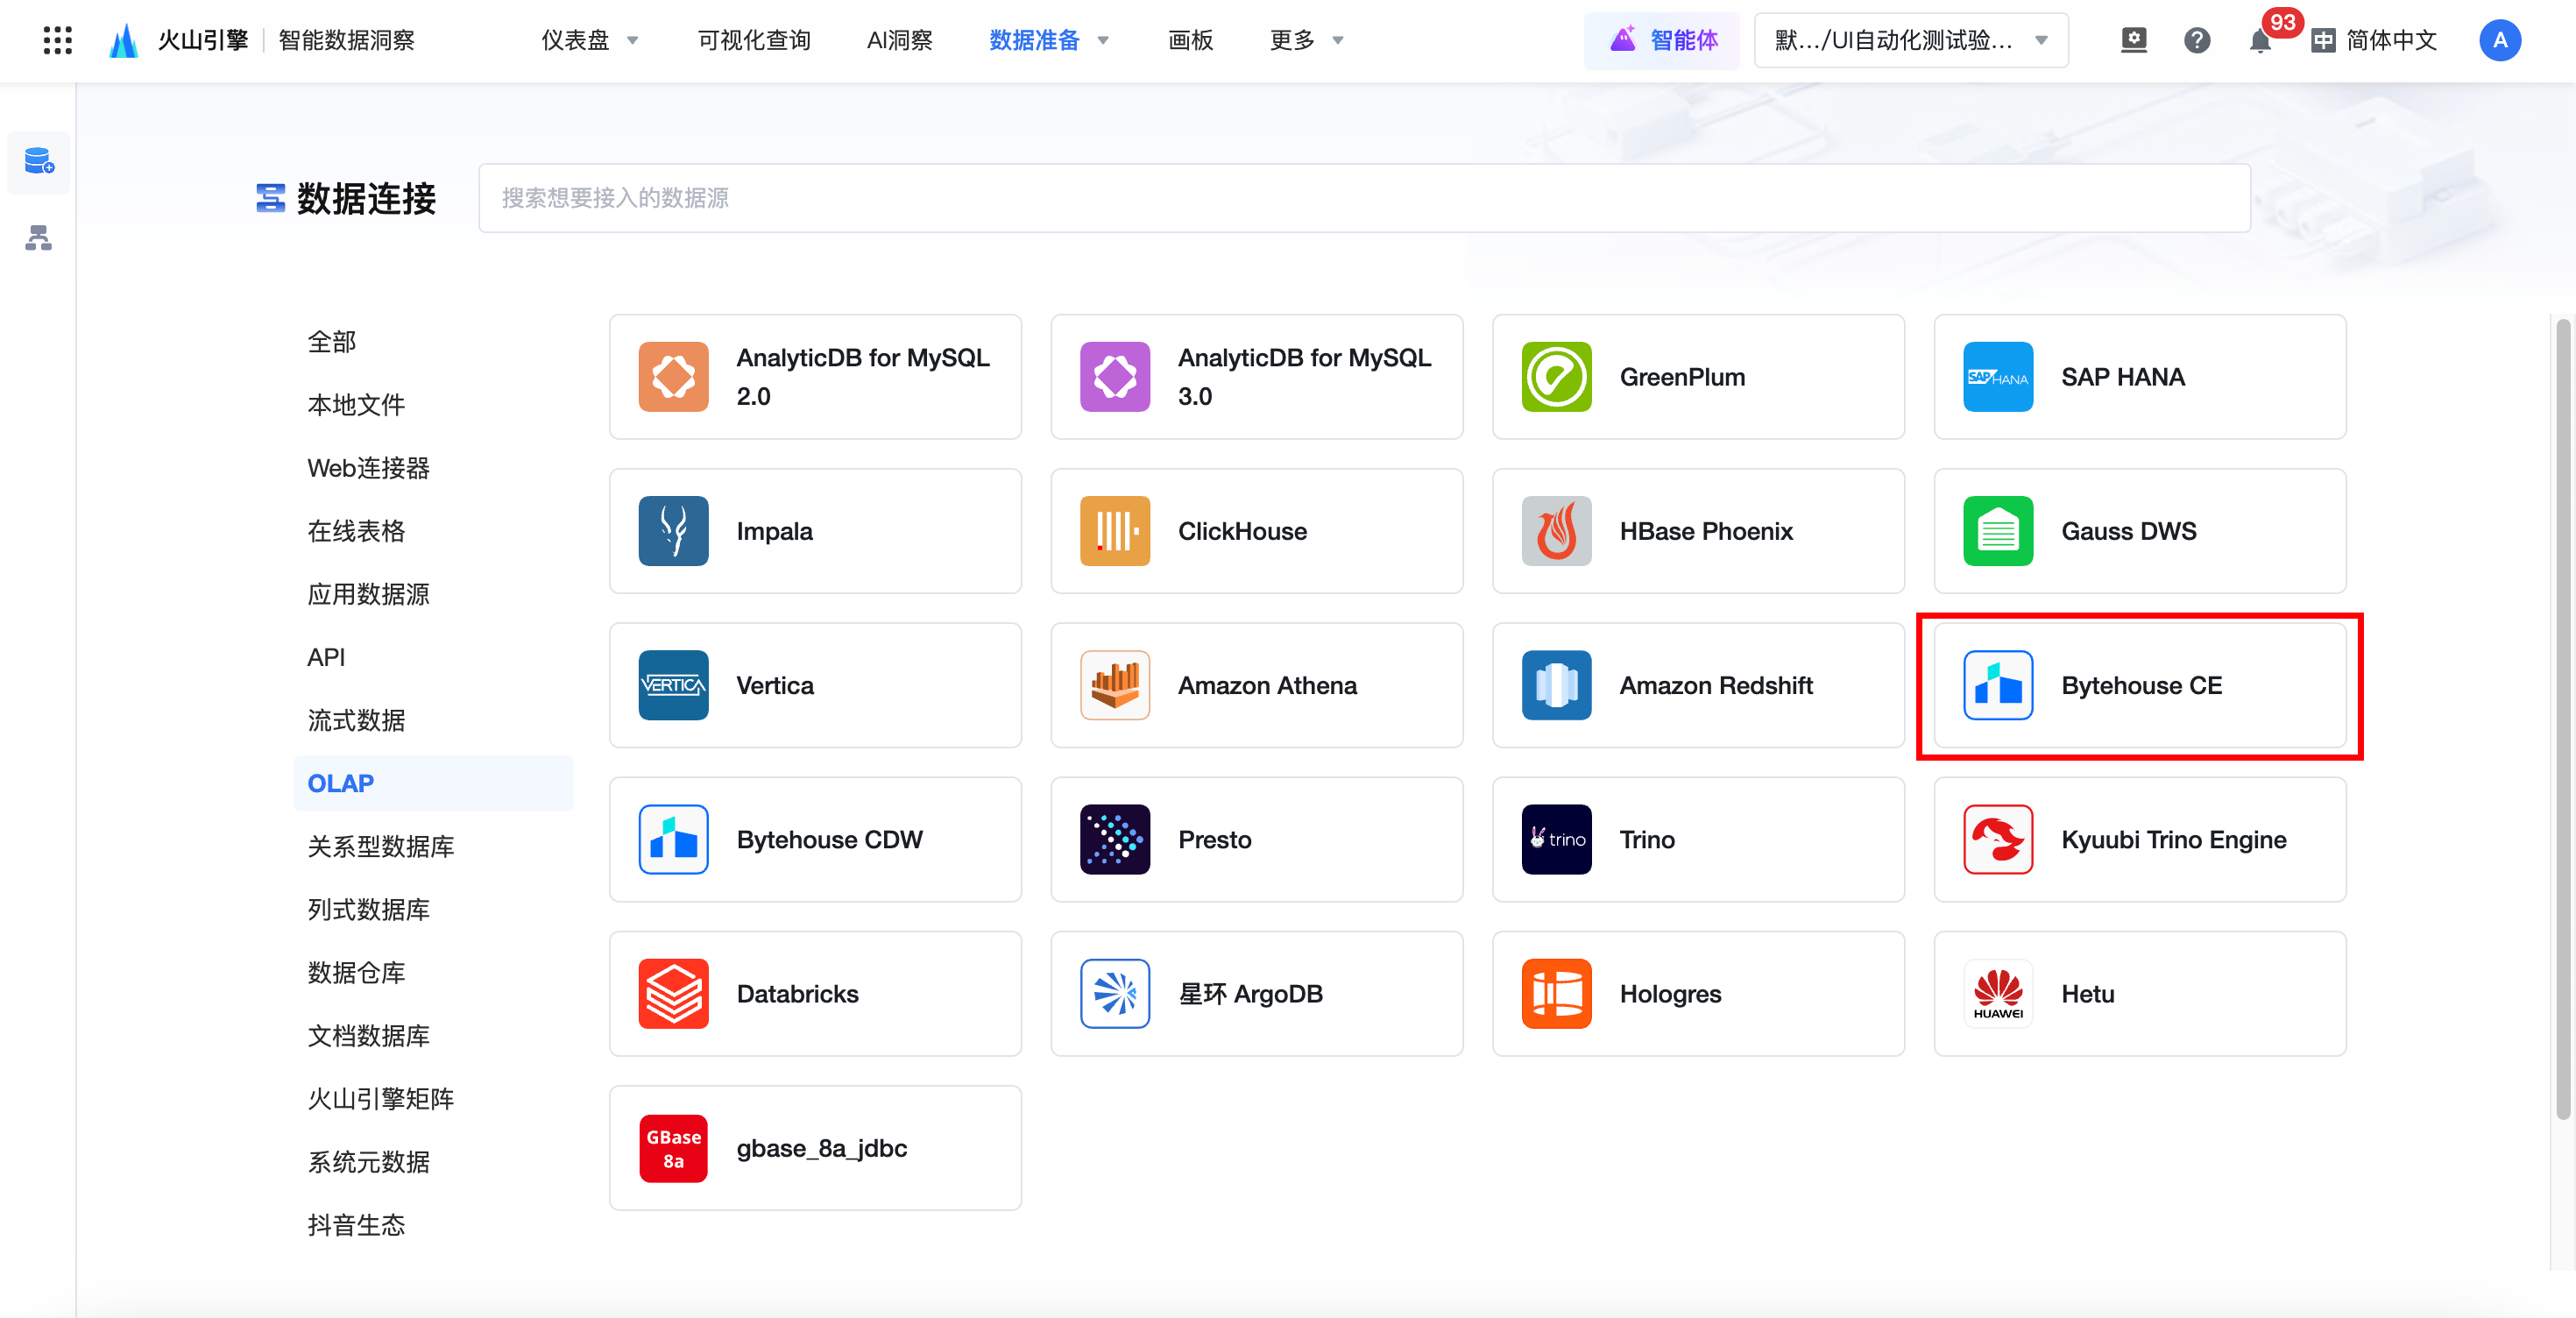Choose the Hologres connector icon
Image resolution: width=2576 pixels, height=1318 pixels.
click(1557, 993)
